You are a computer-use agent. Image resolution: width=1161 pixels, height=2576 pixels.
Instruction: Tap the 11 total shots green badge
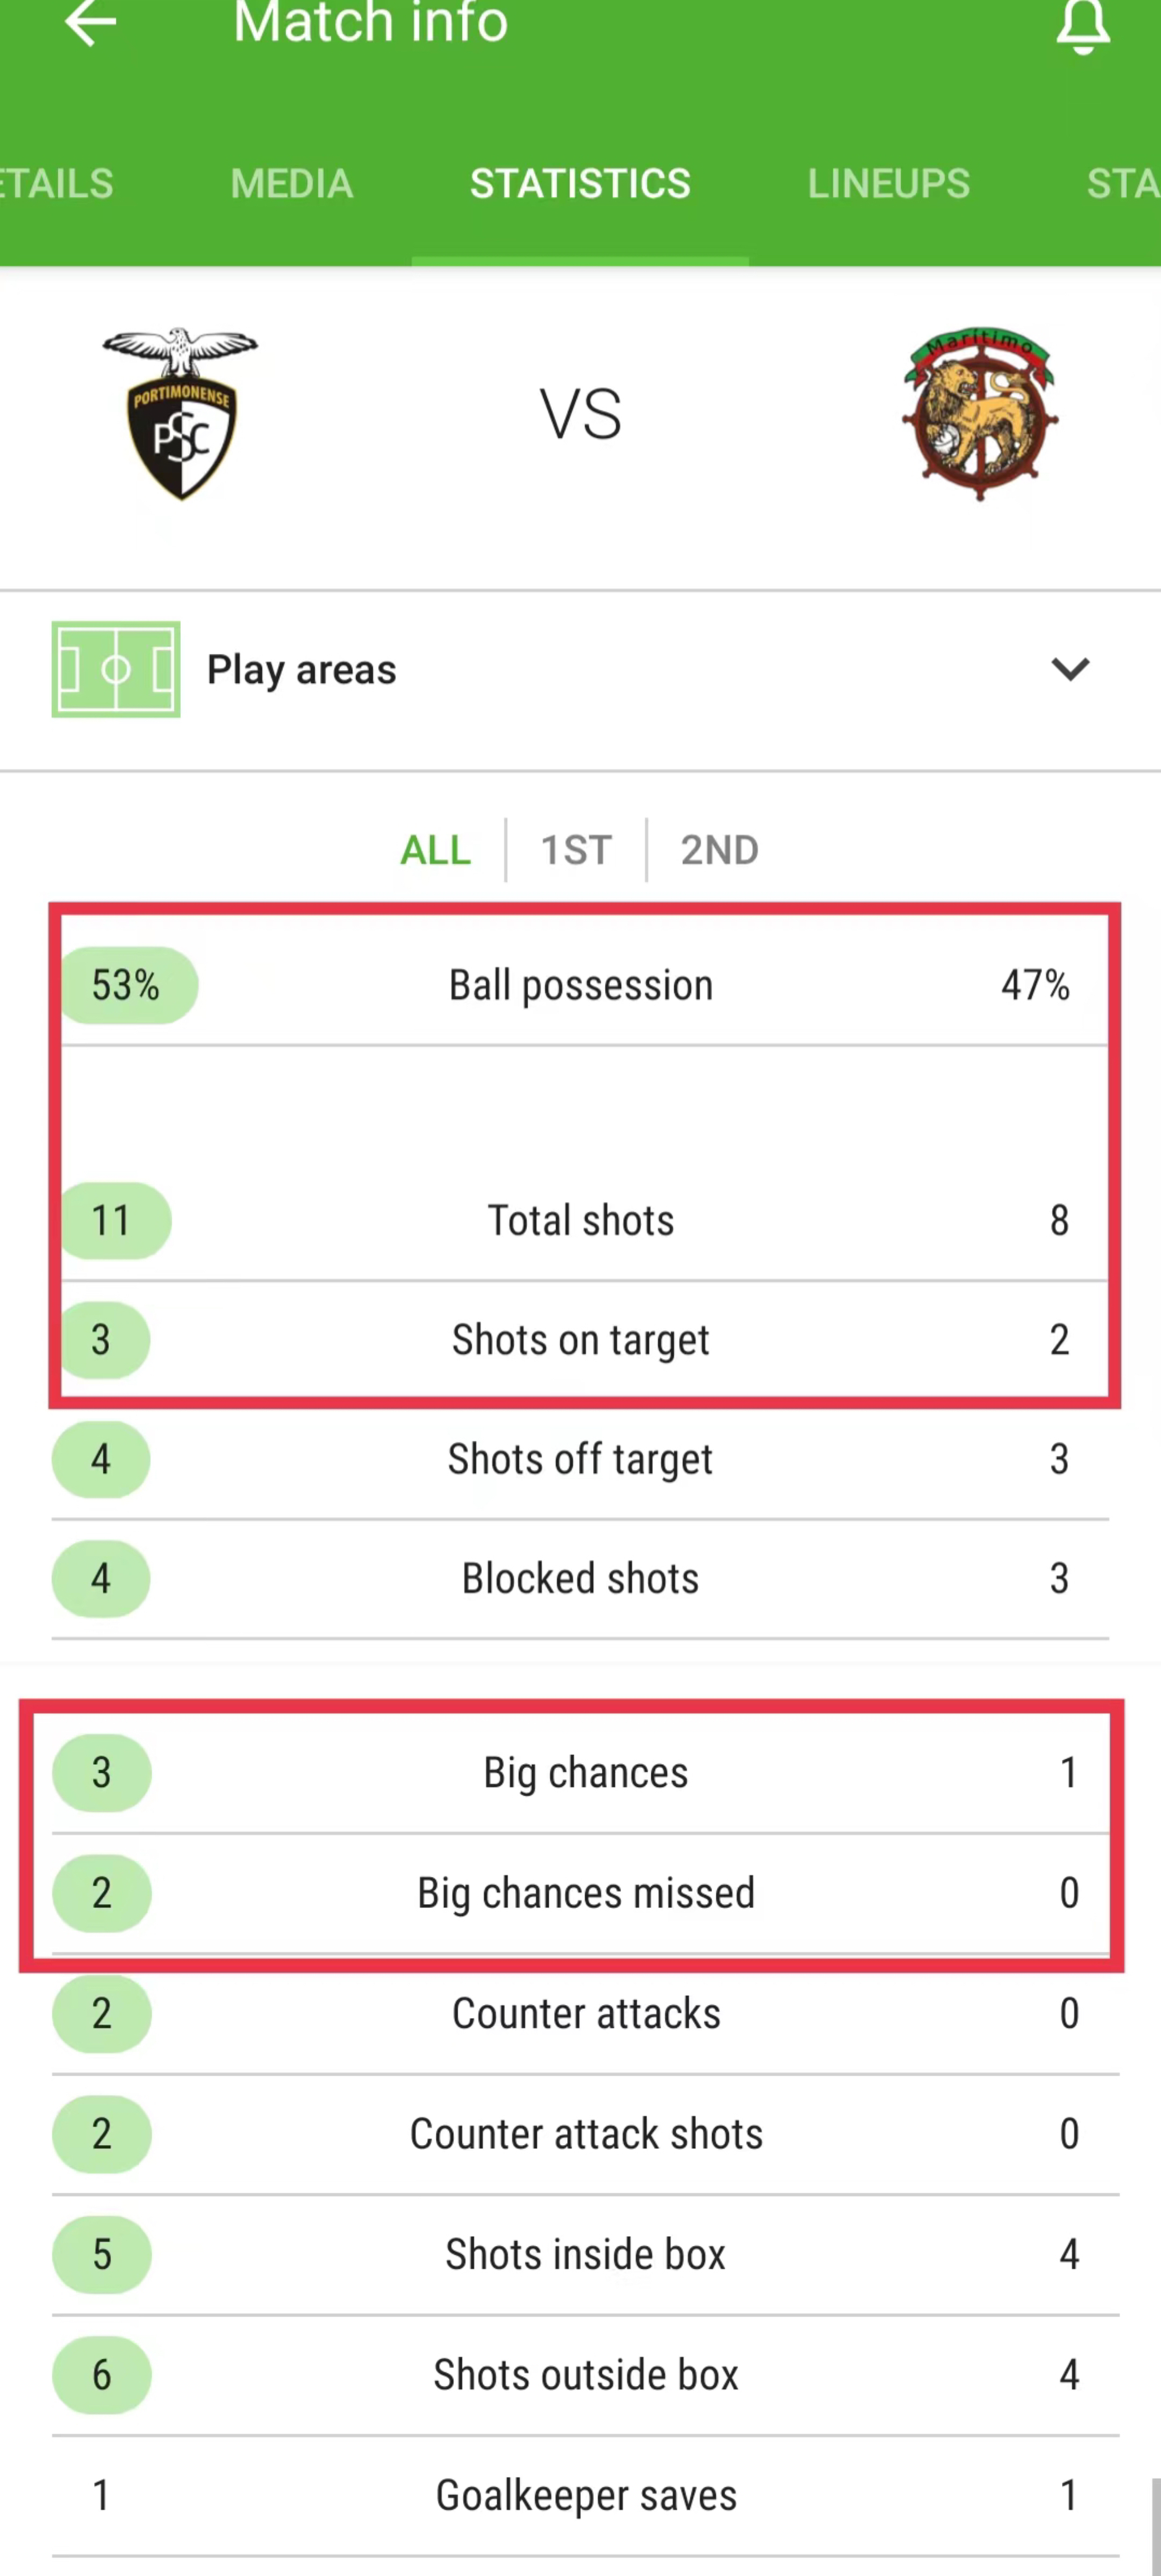click(115, 1220)
